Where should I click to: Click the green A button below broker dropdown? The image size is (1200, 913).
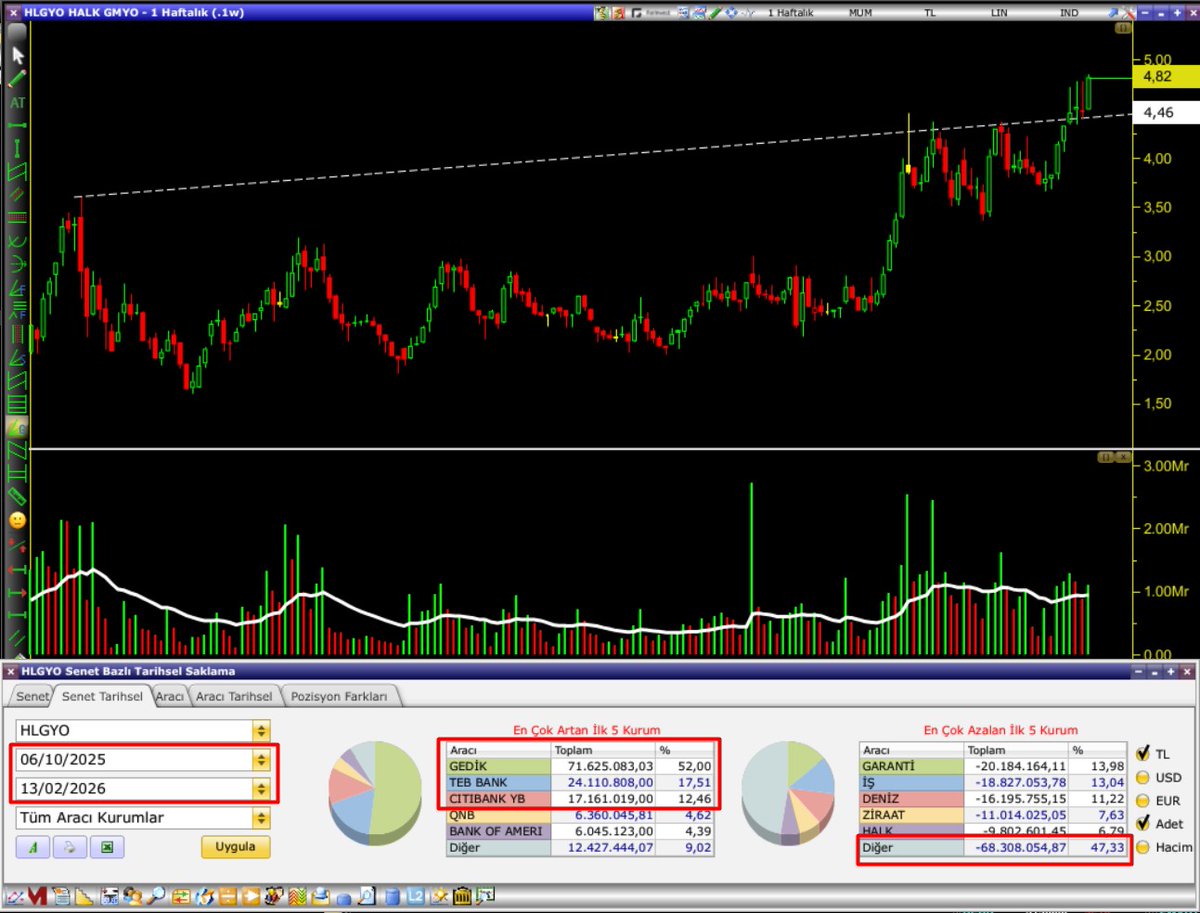[x=33, y=847]
